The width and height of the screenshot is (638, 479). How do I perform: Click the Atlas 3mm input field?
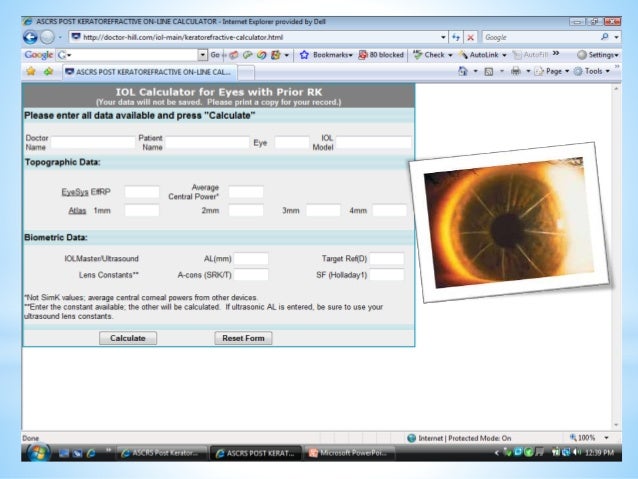[x=323, y=210]
